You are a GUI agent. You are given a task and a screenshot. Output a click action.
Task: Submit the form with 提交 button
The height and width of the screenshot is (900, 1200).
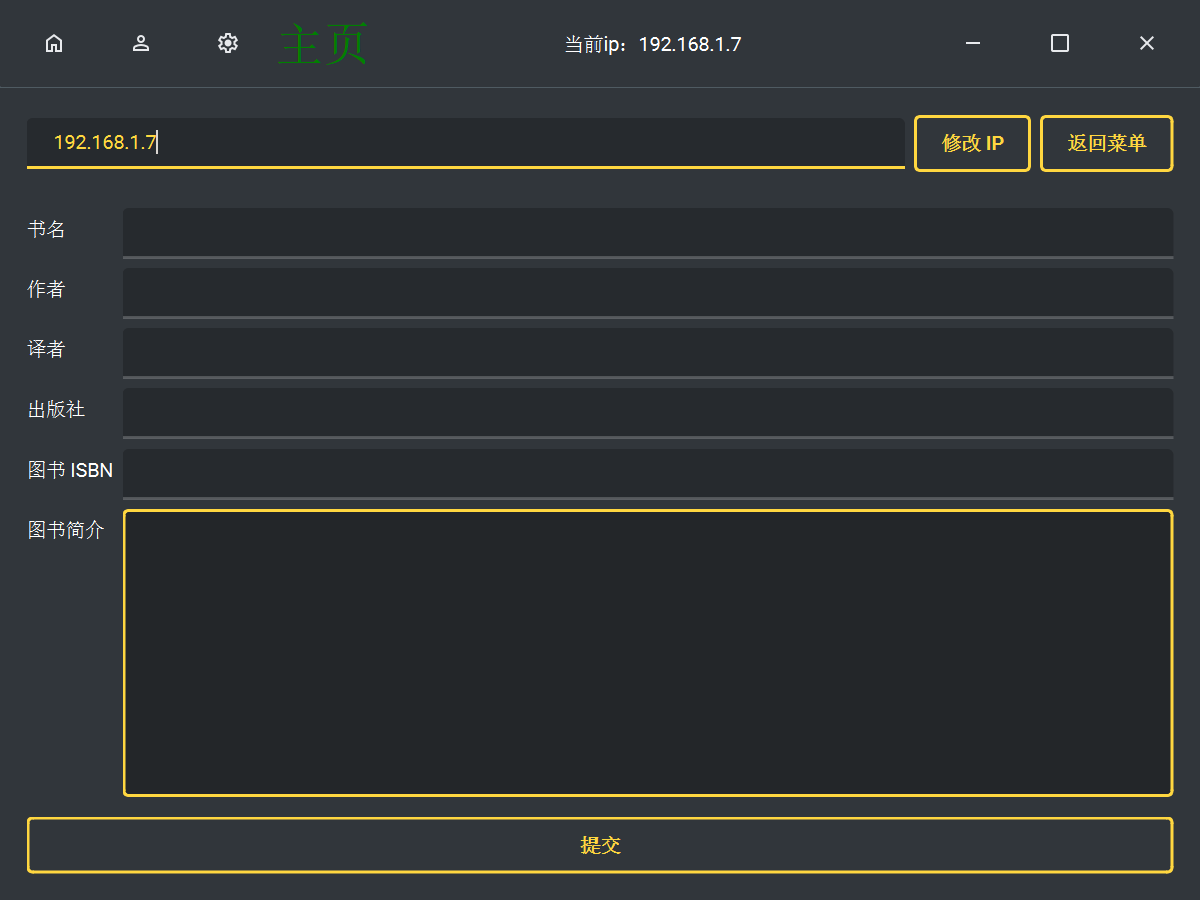[599, 845]
